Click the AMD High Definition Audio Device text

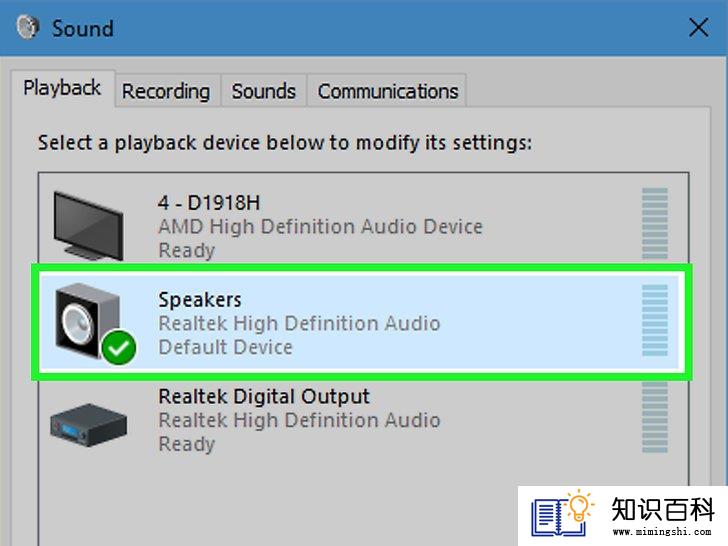click(x=320, y=227)
